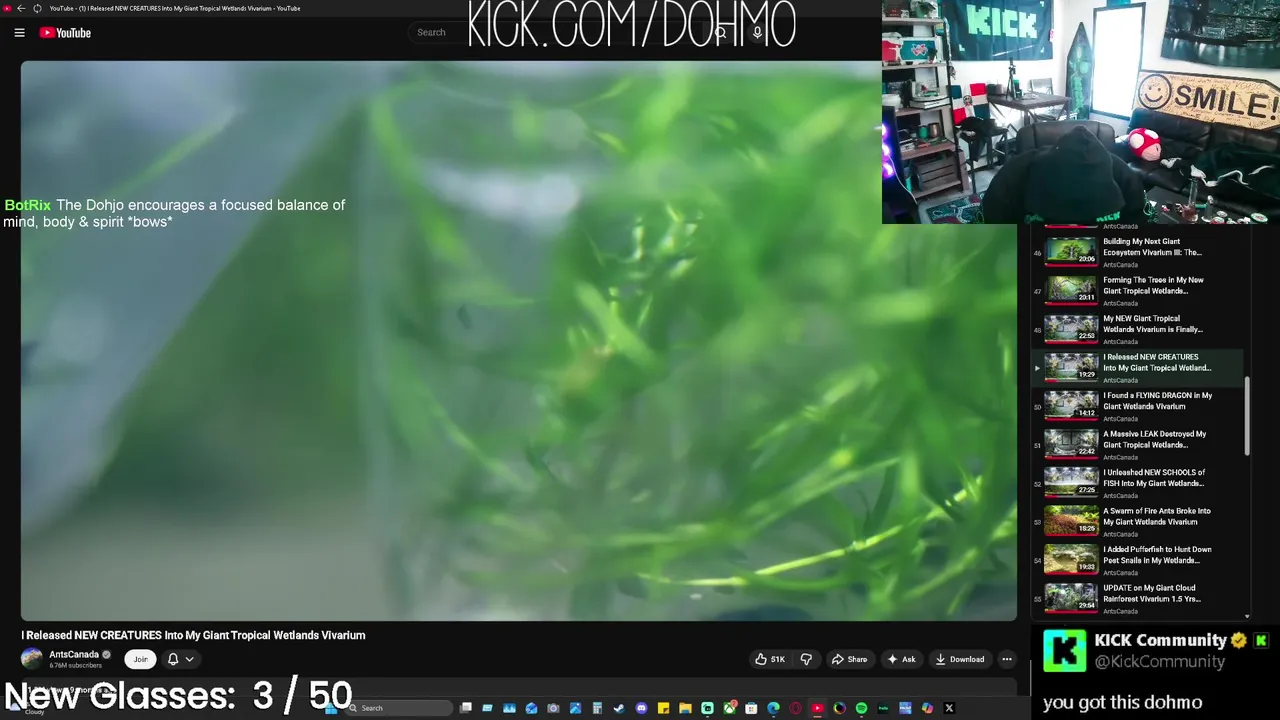Open Spotify from the taskbar
The image size is (1280, 720).
click(861, 708)
